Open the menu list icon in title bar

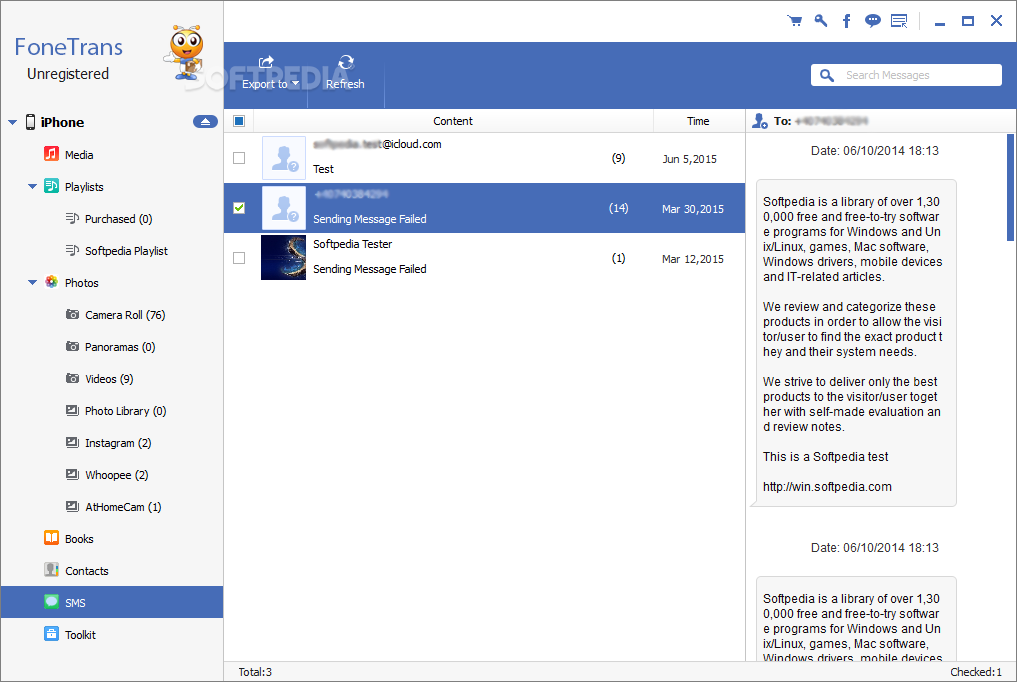click(899, 21)
